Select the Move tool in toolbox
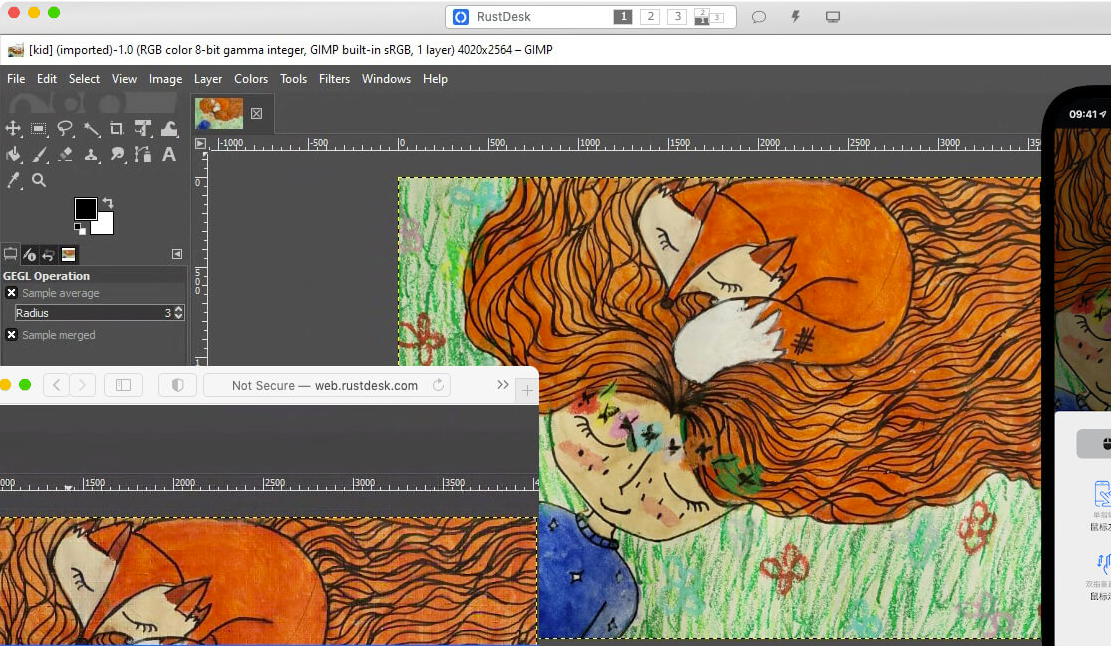This screenshot has width=1111, height=646. [x=13, y=129]
